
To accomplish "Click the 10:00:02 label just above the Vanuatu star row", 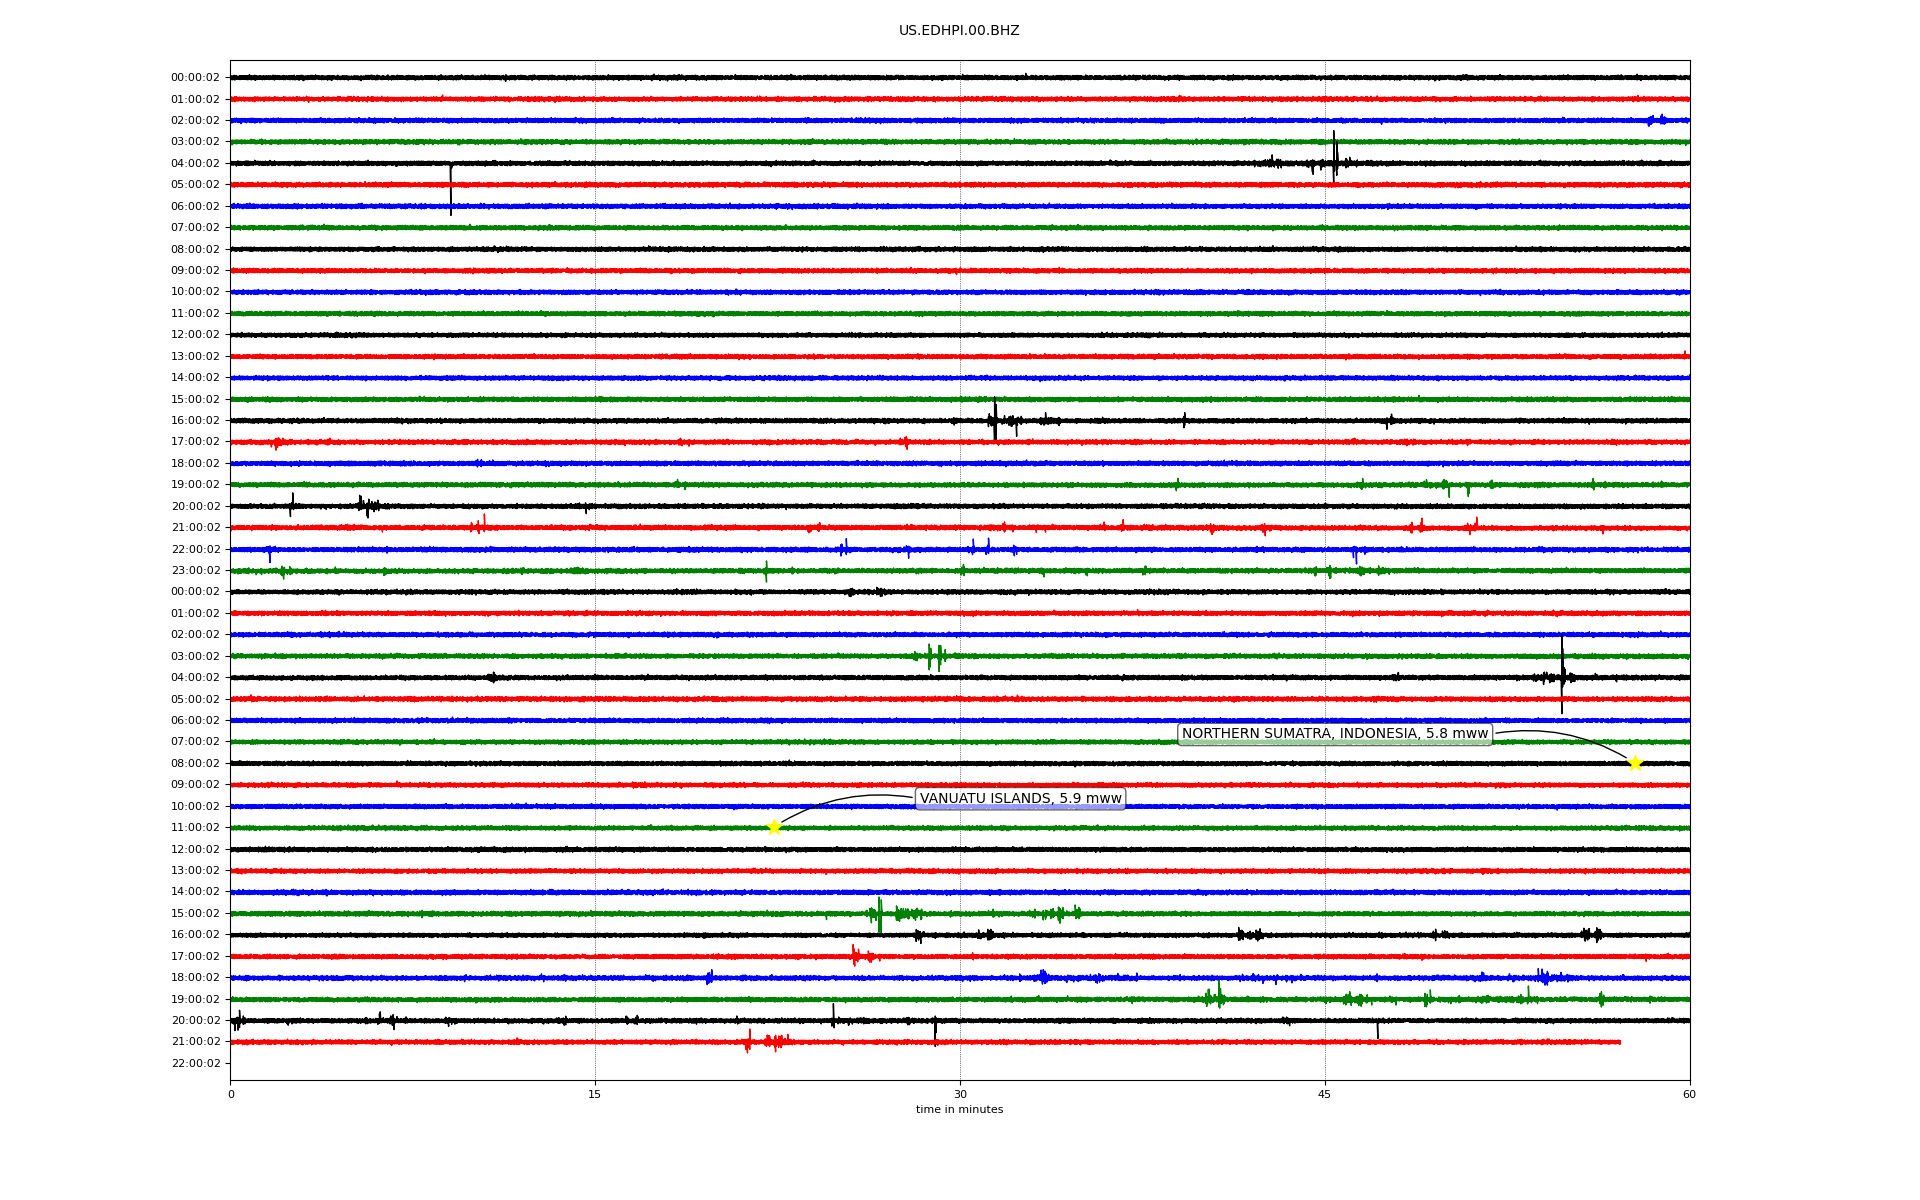I will pyautogui.click(x=195, y=807).
